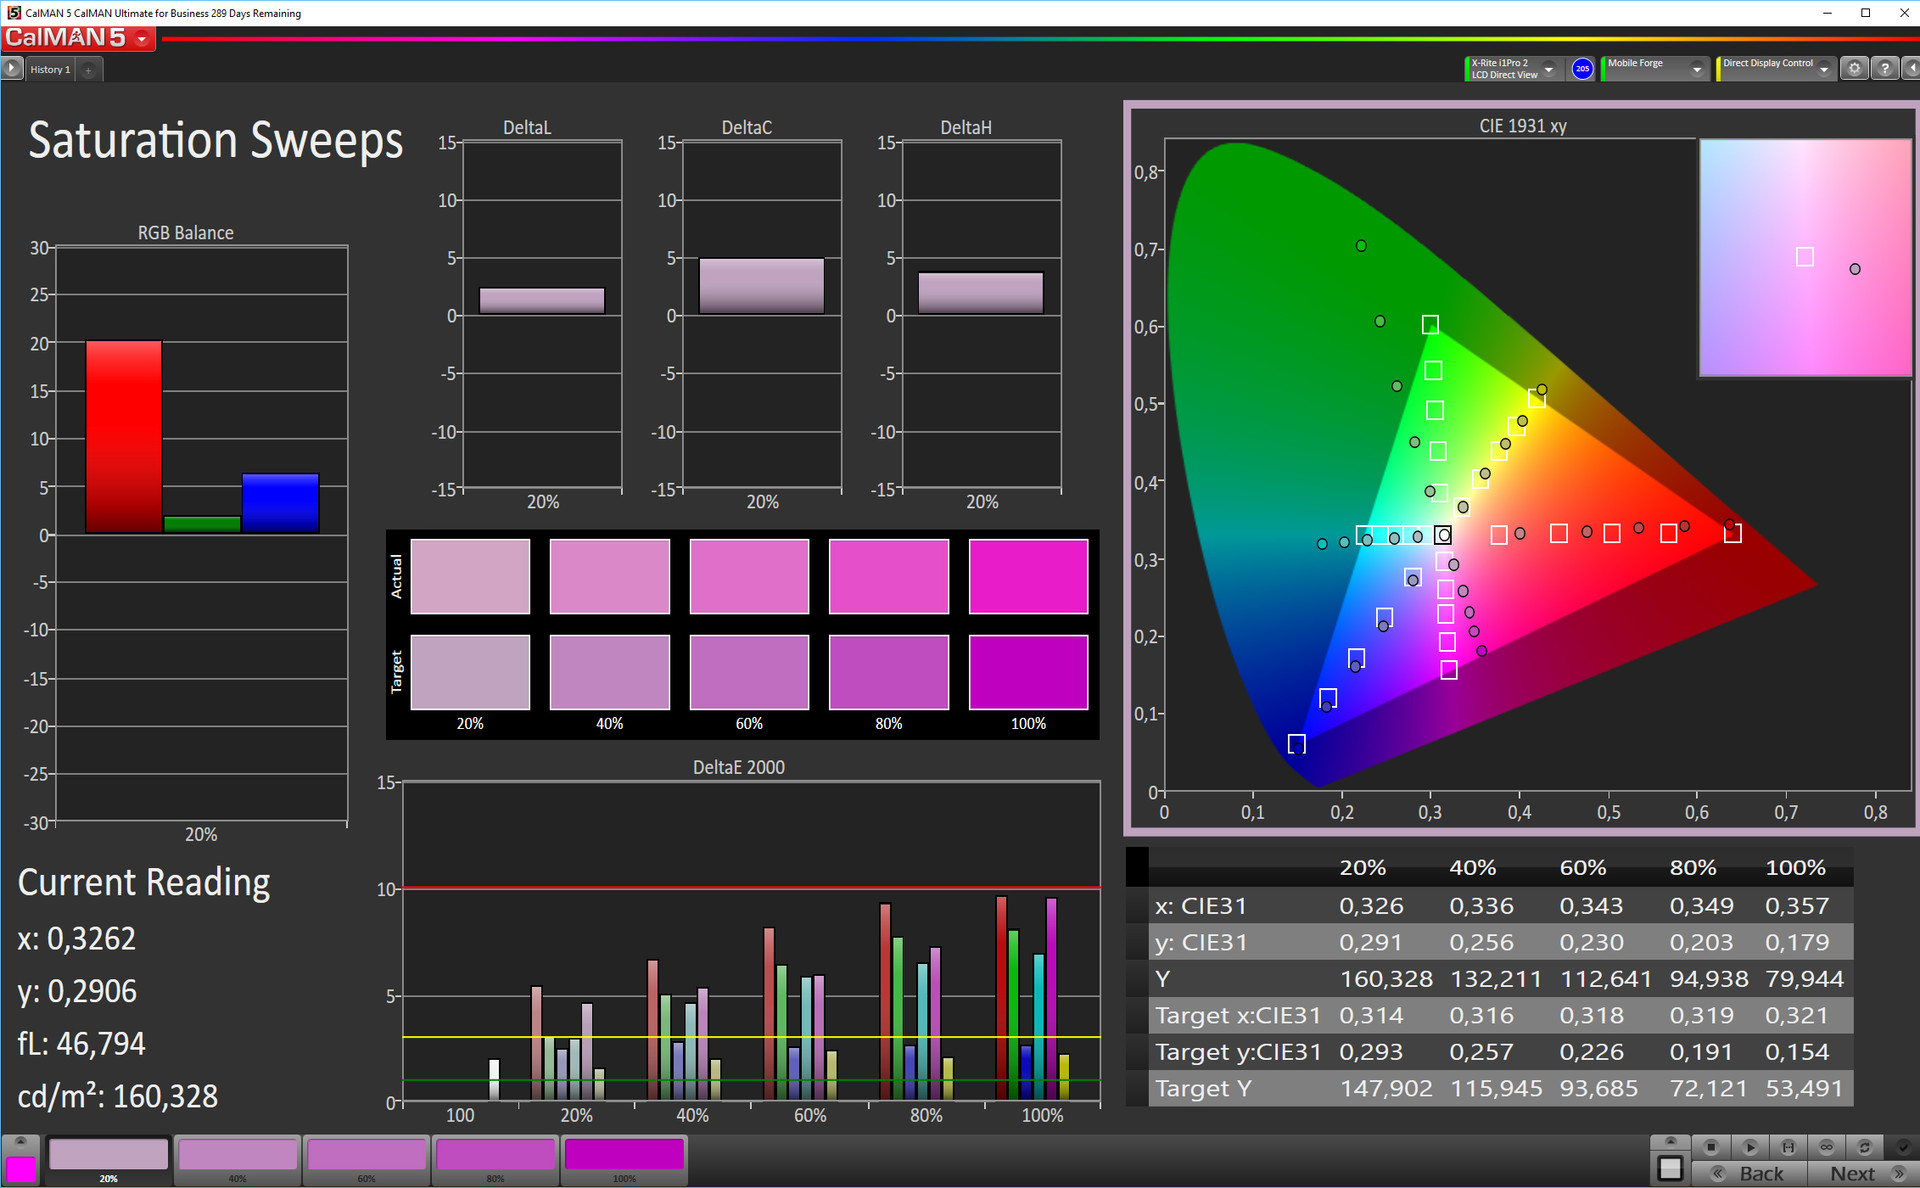Click the stop measurement button
Image resolution: width=1920 pixels, height=1188 pixels.
[1711, 1147]
